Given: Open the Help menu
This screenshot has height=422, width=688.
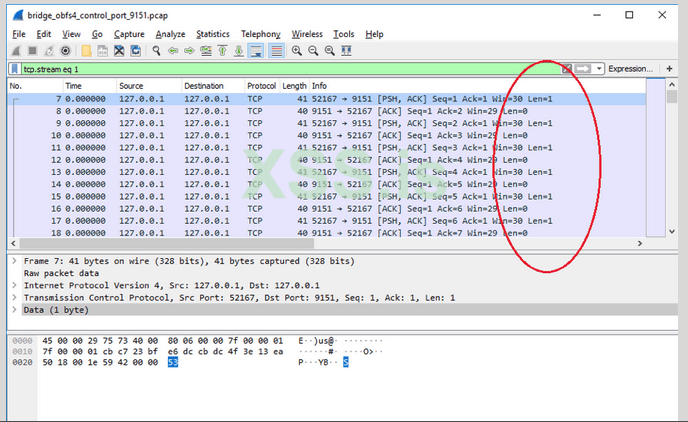Looking at the screenshot, I should tap(374, 34).
